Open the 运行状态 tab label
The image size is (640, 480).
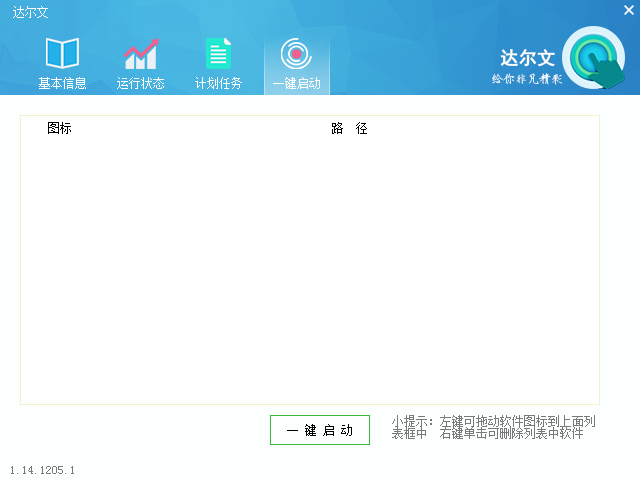pyautogui.click(x=140, y=83)
